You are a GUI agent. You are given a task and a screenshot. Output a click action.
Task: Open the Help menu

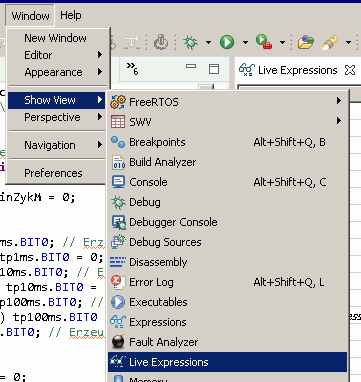(x=71, y=15)
